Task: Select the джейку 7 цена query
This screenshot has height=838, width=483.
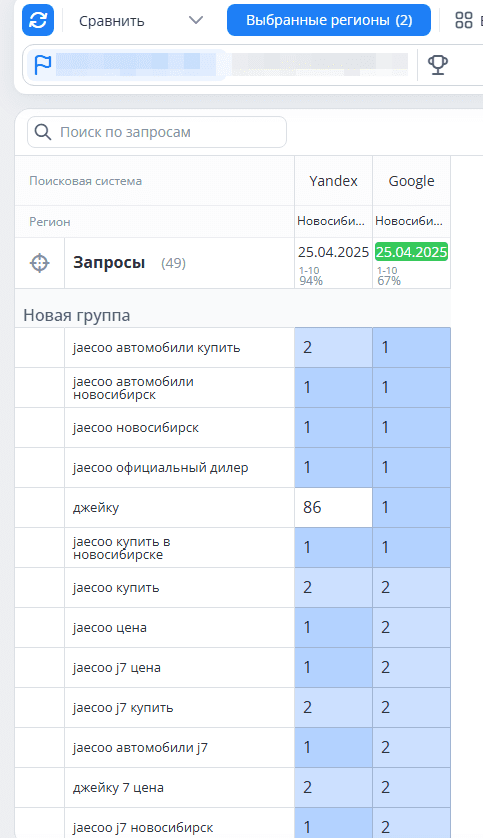Action: [x=118, y=788]
